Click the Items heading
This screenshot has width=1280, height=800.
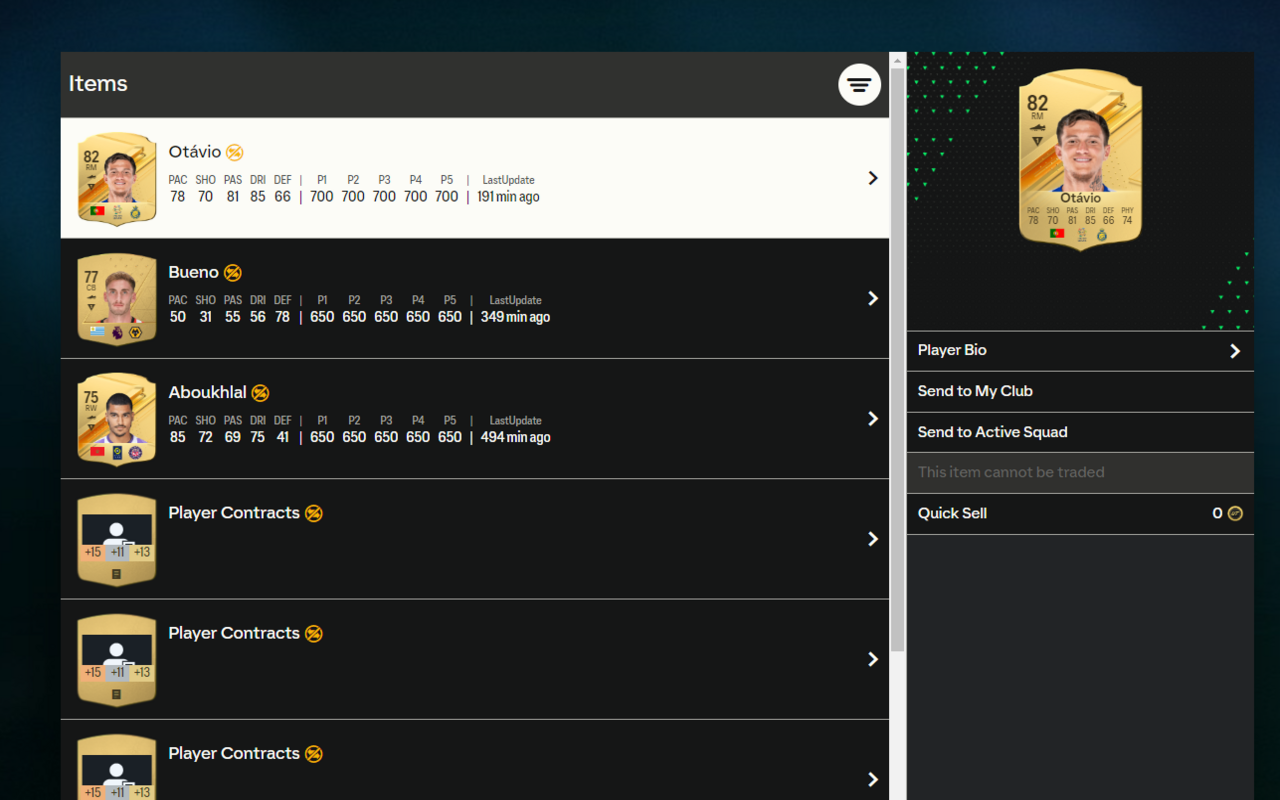pyautogui.click(x=98, y=84)
